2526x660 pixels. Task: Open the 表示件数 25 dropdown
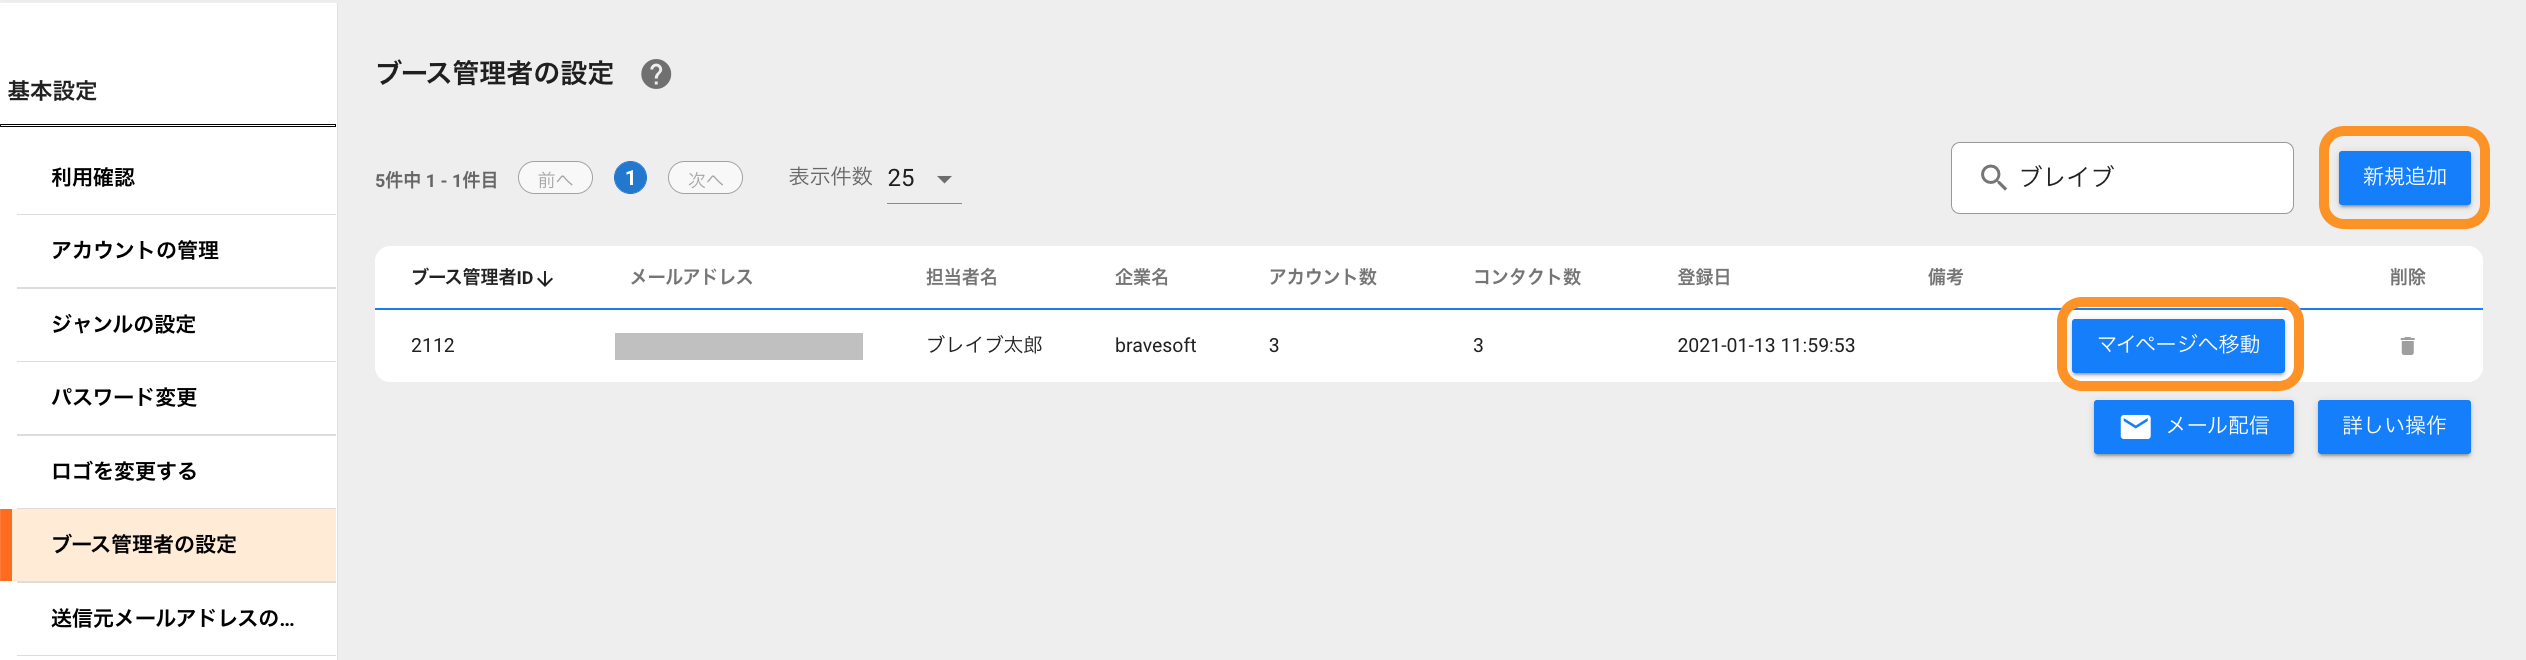click(x=923, y=179)
